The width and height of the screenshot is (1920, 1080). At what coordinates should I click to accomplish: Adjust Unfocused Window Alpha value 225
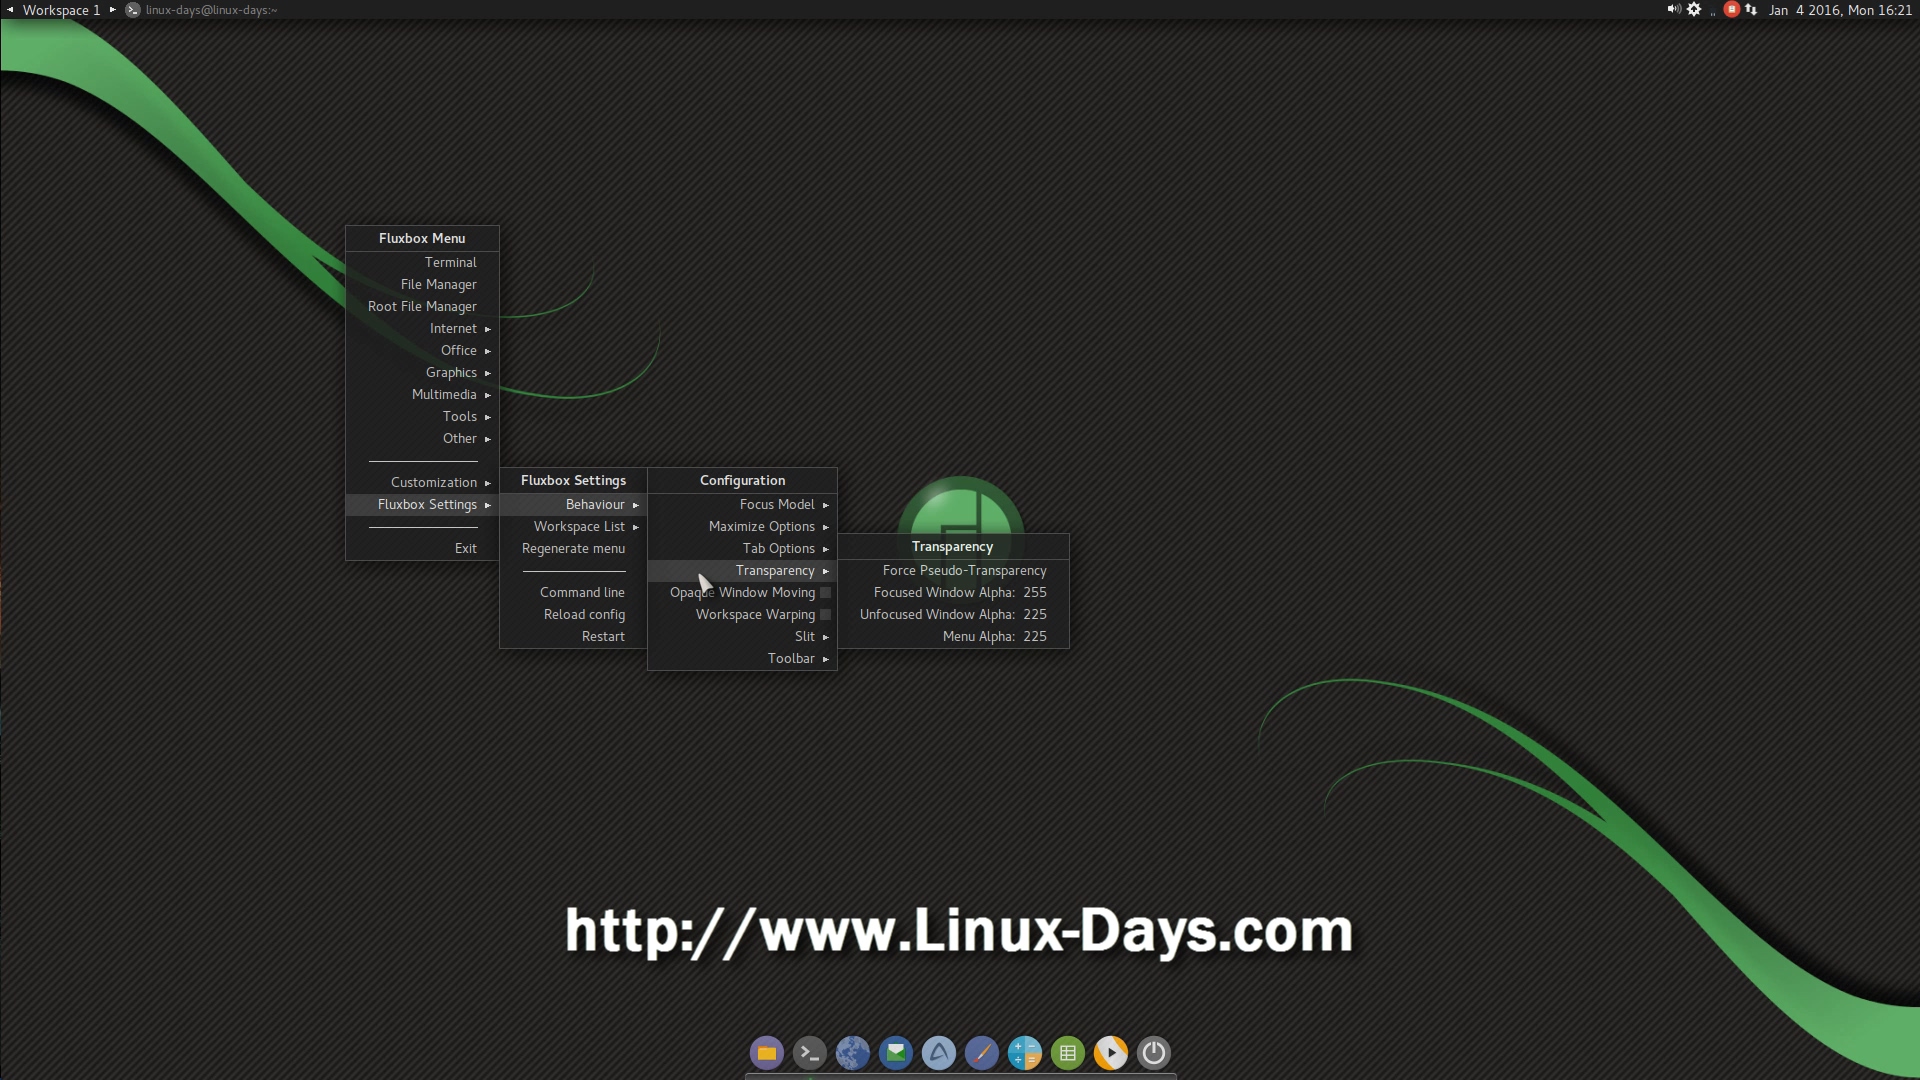pos(953,614)
